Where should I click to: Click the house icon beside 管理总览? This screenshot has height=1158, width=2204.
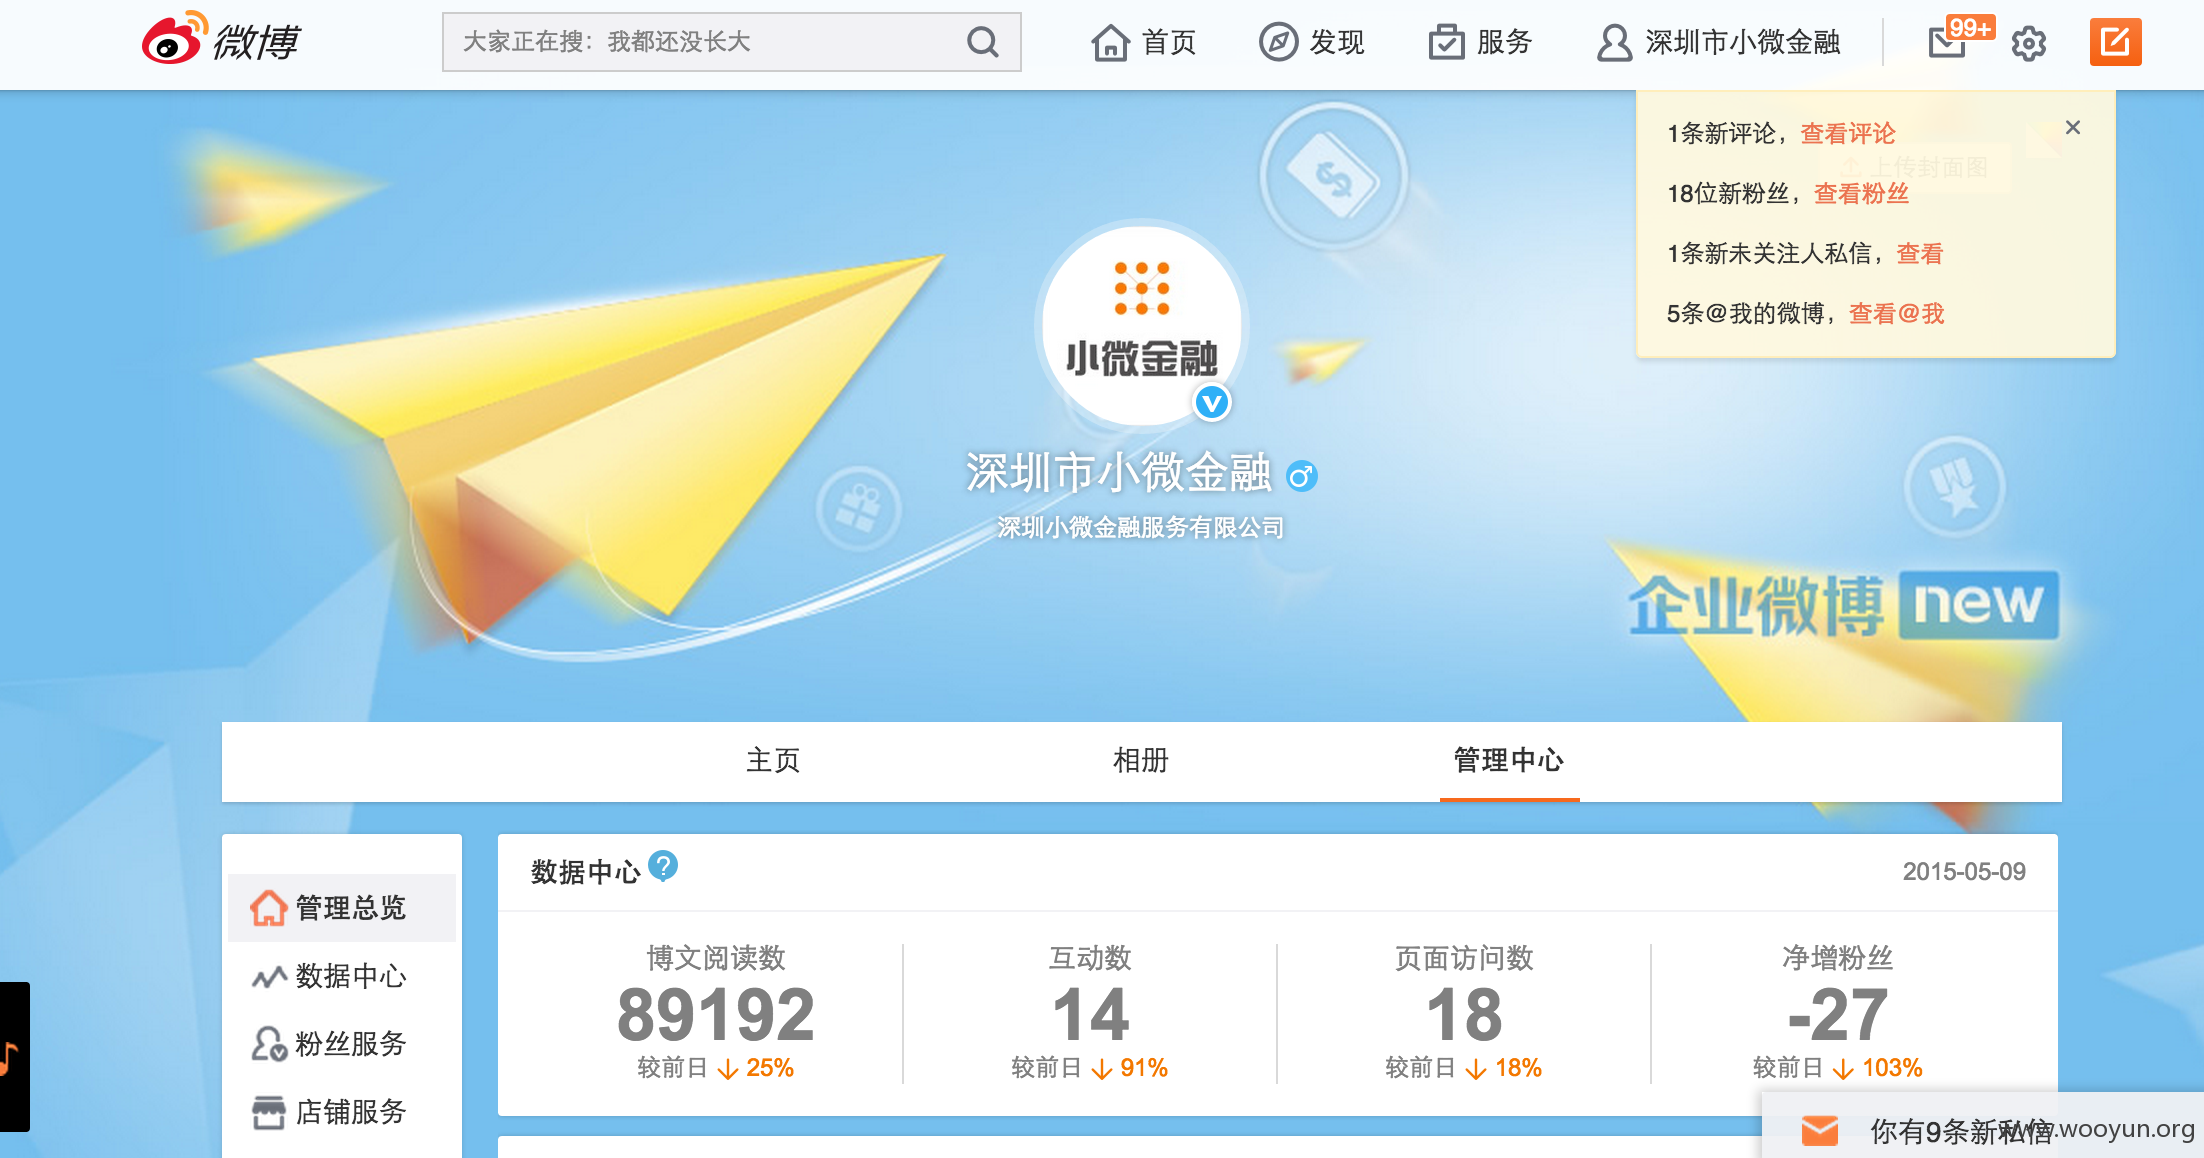268,908
